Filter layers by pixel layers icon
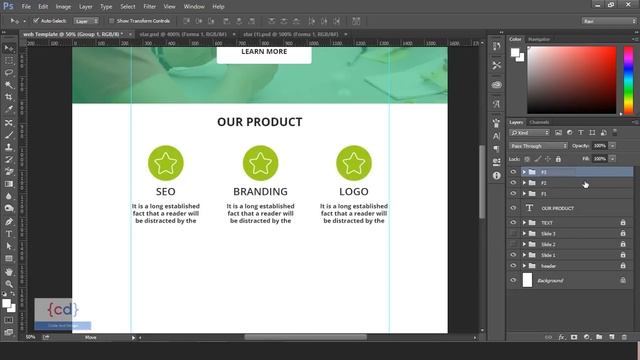The width and height of the screenshot is (640, 360). pos(558,133)
